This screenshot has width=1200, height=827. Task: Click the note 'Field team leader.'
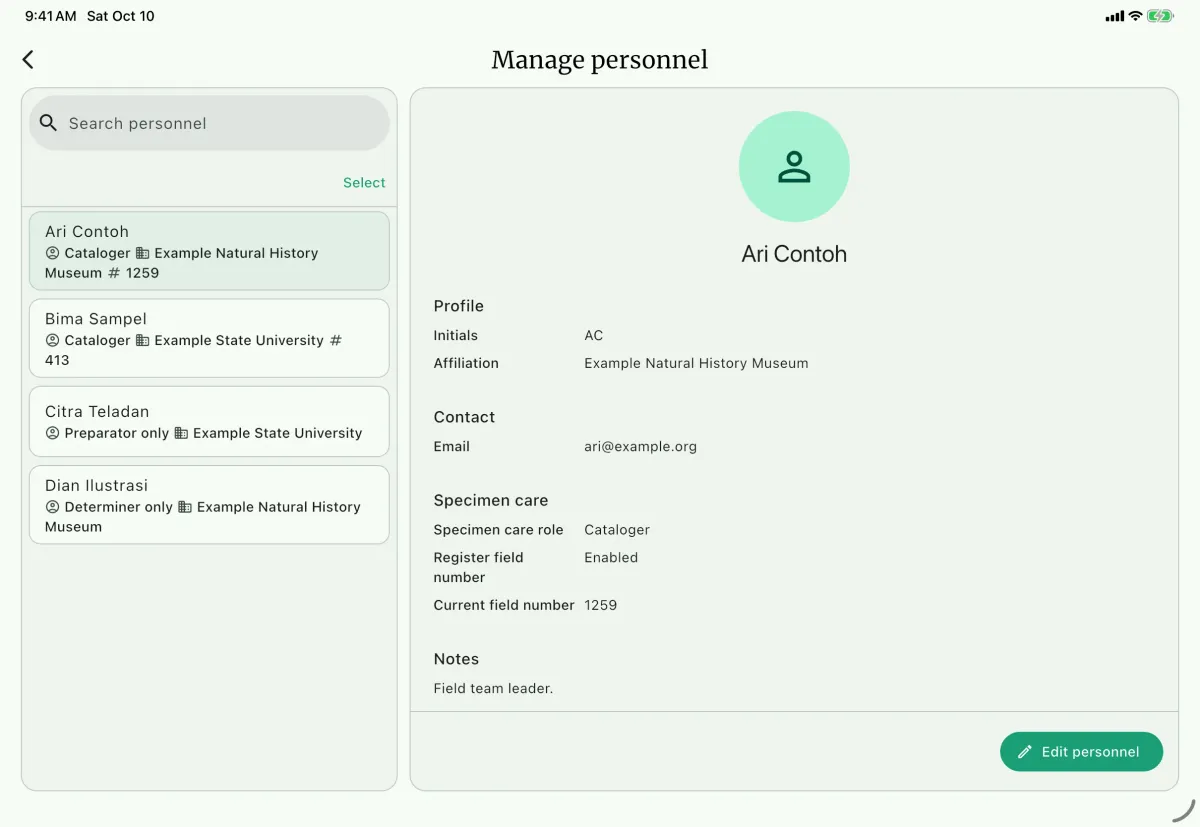tap(493, 689)
